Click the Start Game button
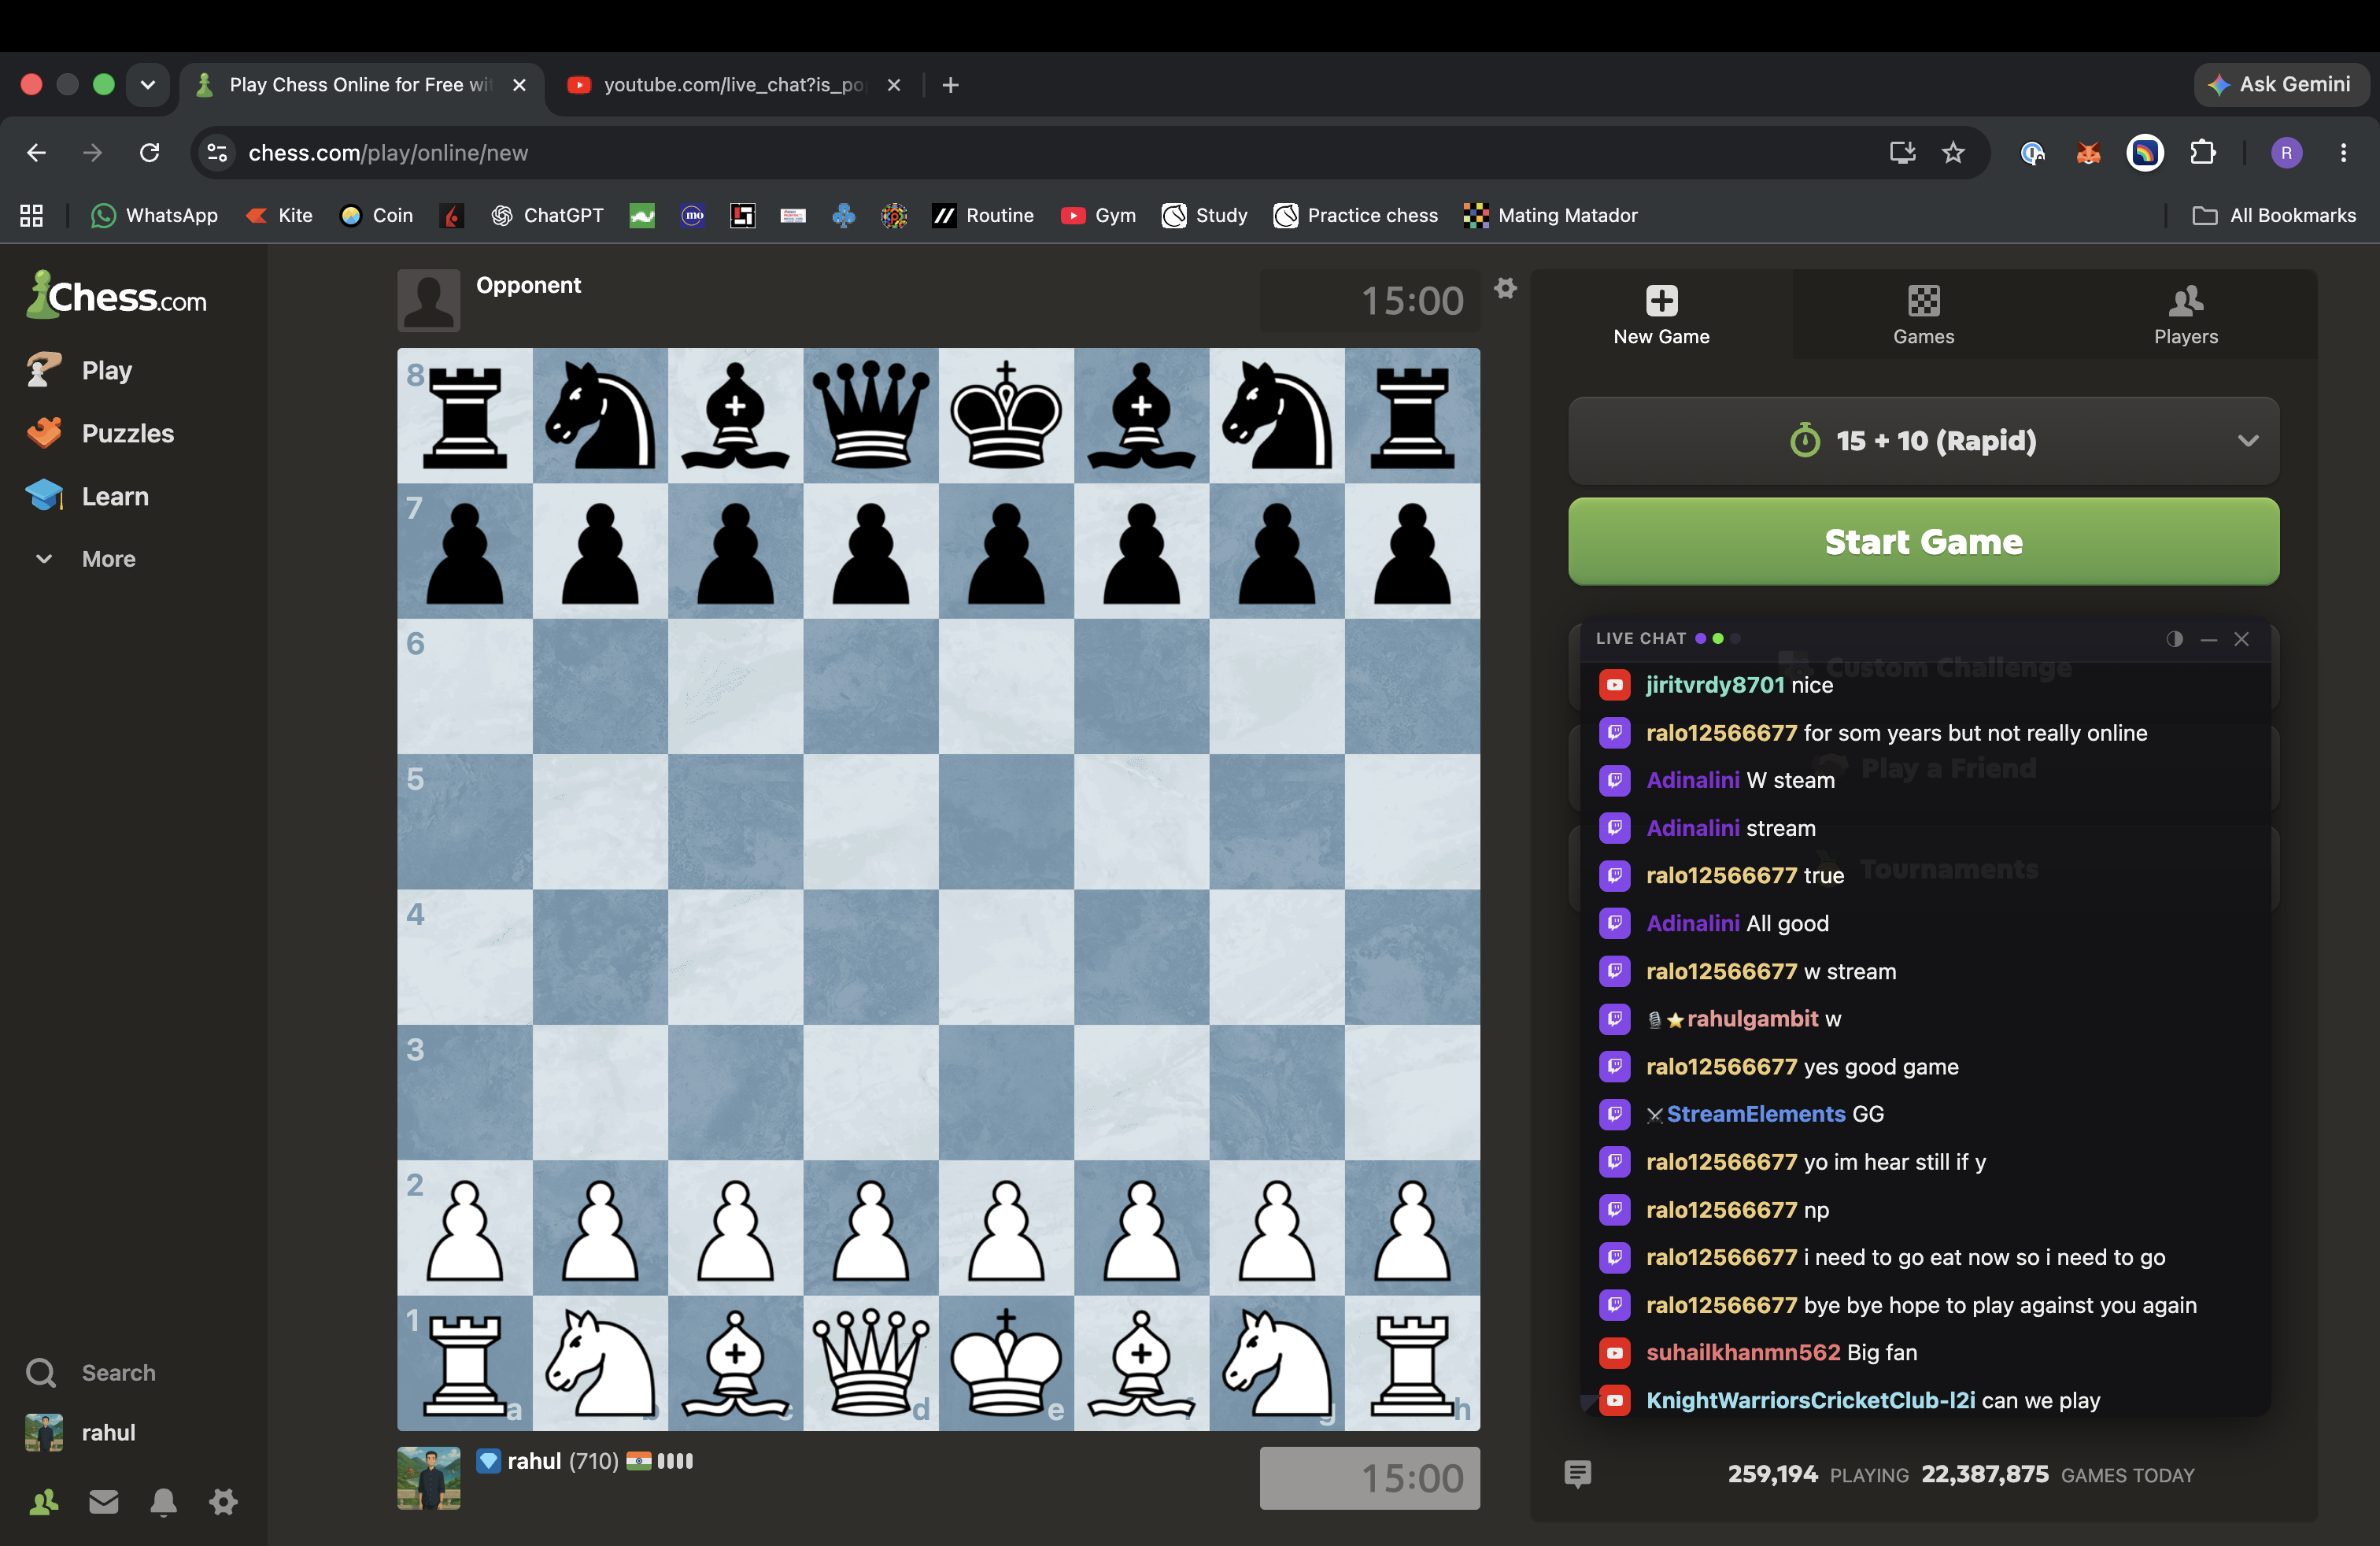 [1923, 541]
